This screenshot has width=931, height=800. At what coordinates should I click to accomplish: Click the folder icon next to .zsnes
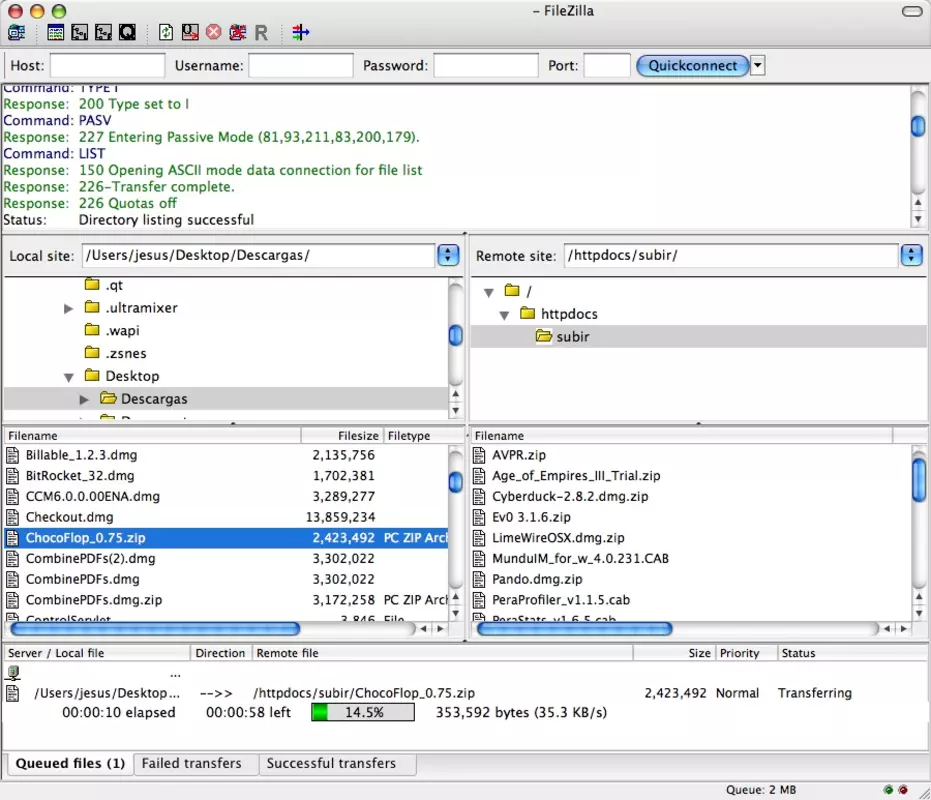pyautogui.click(x=92, y=353)
